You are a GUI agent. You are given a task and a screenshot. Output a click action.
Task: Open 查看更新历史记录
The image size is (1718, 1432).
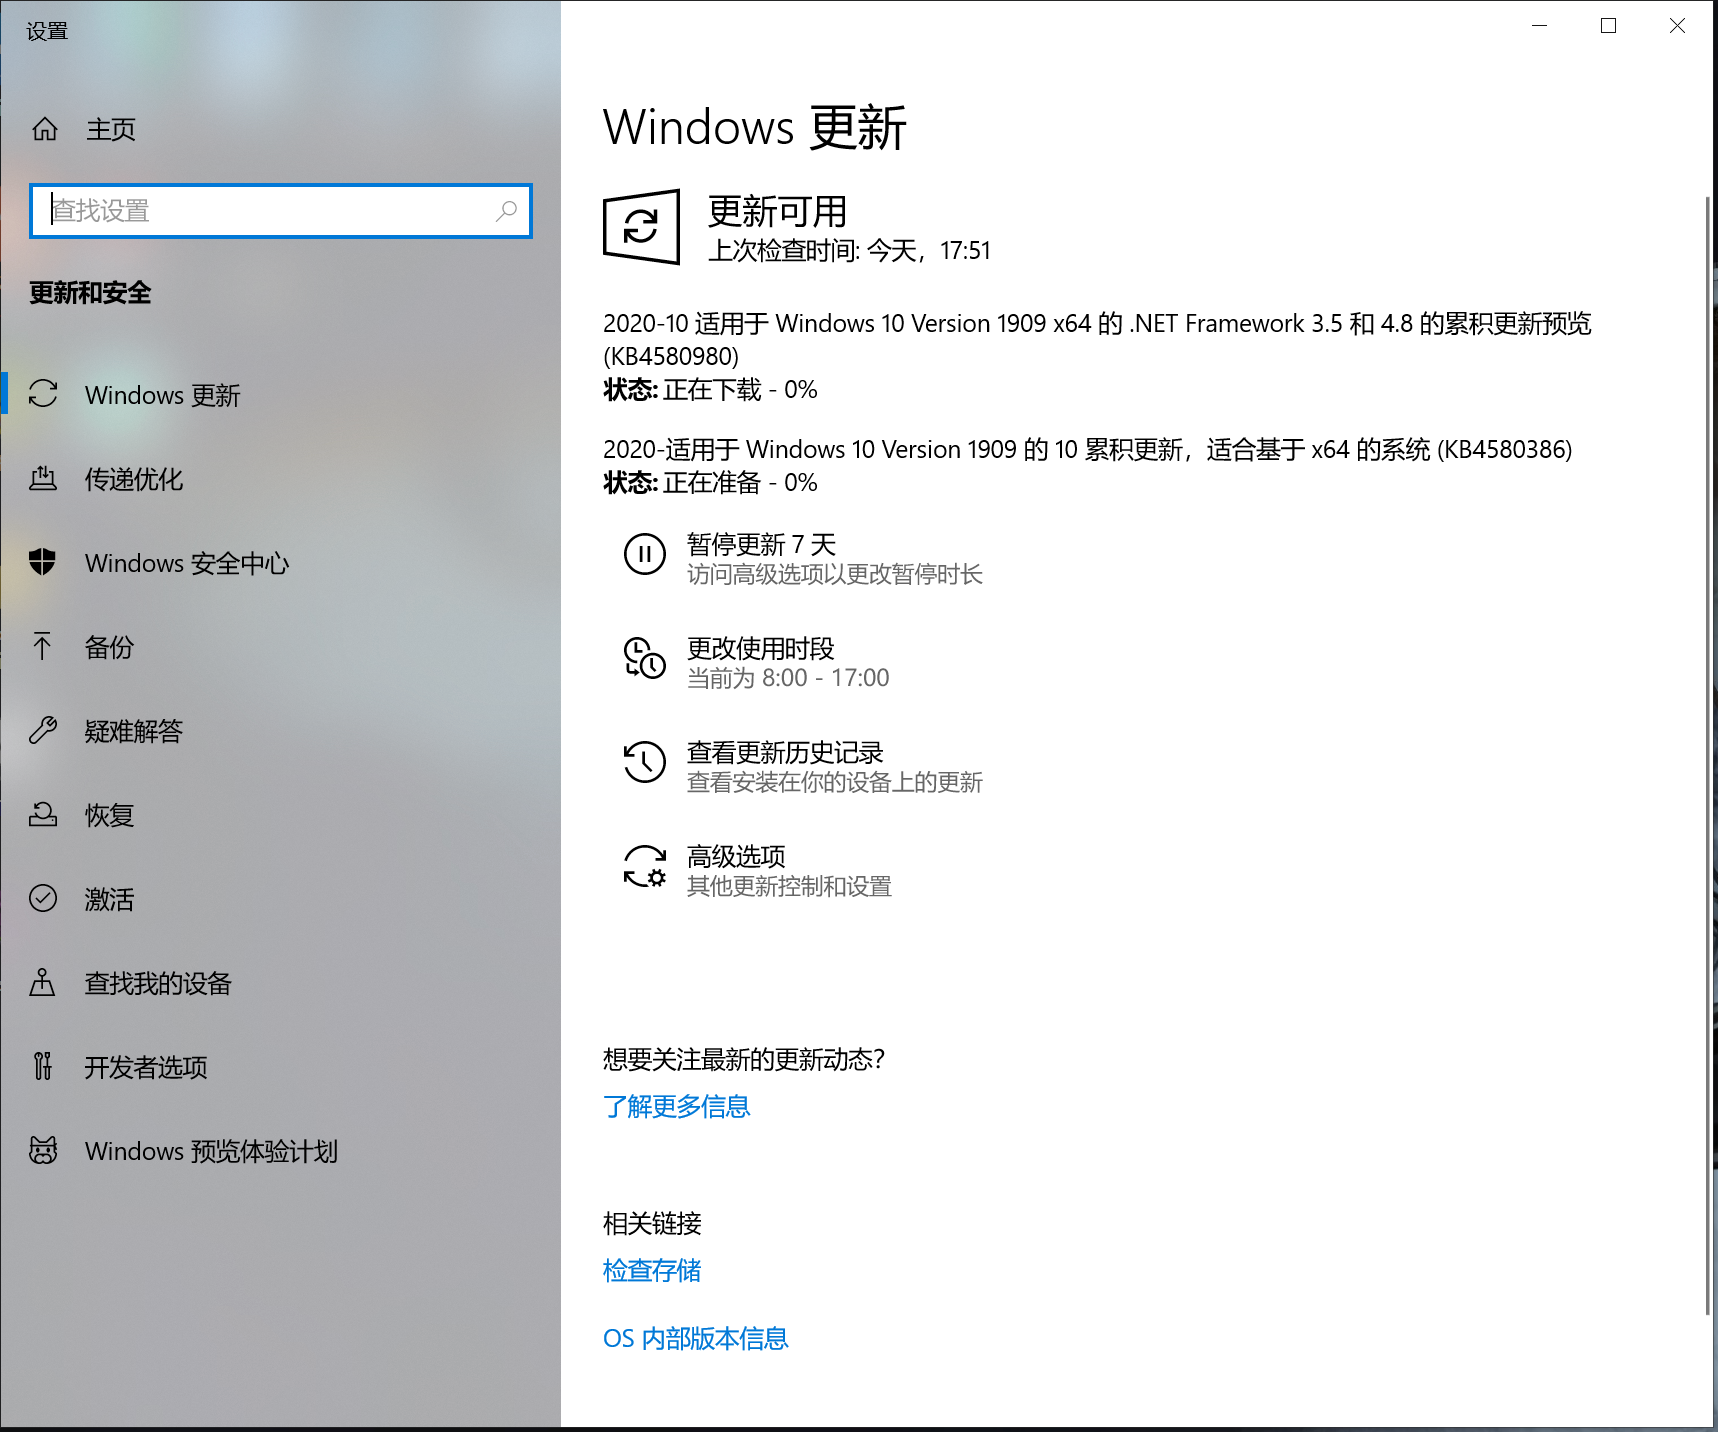coord(785,752)
